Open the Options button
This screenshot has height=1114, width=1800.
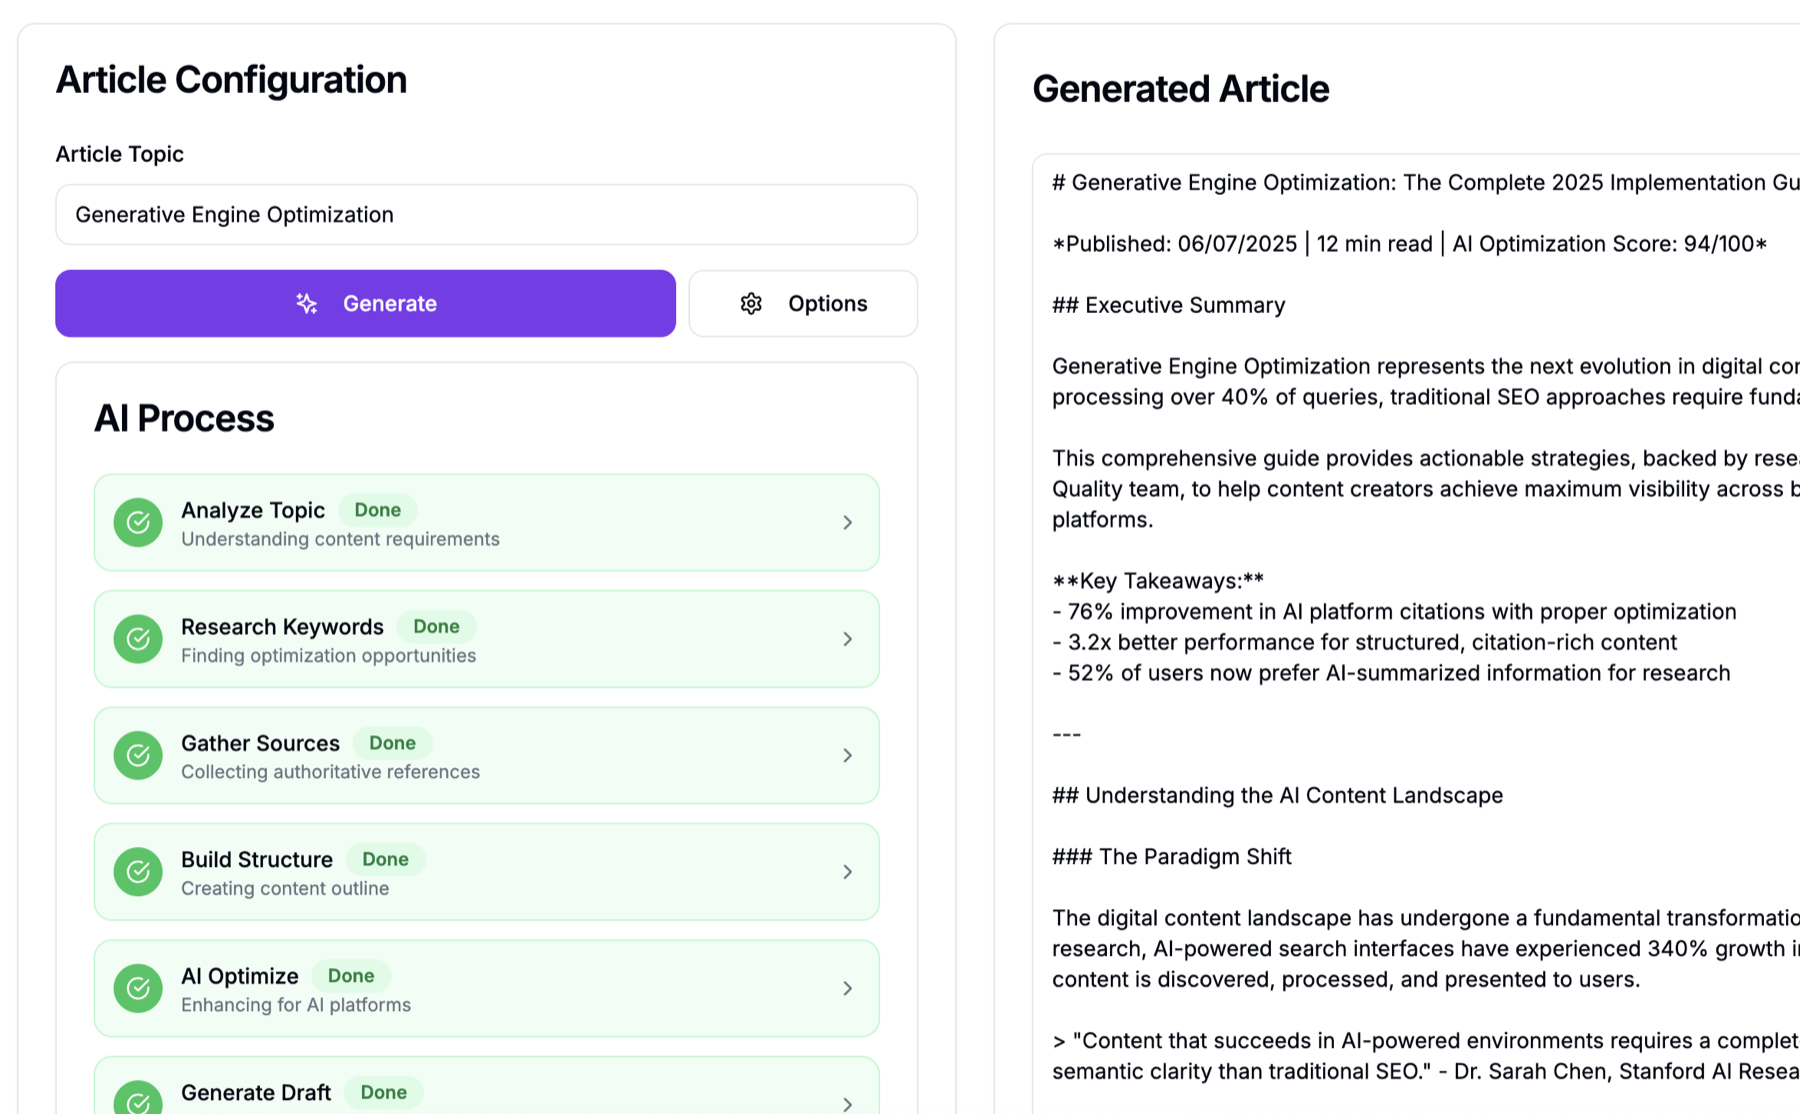803,303
